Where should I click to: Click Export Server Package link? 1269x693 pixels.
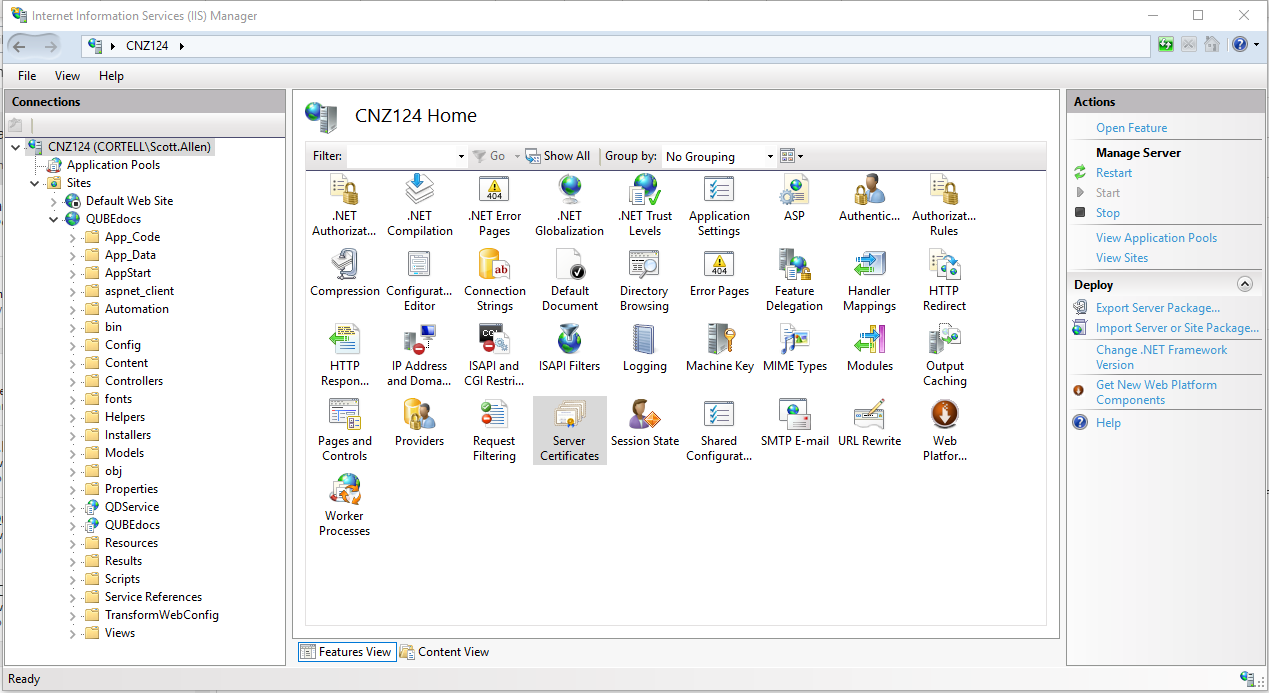click(1158, 308)
